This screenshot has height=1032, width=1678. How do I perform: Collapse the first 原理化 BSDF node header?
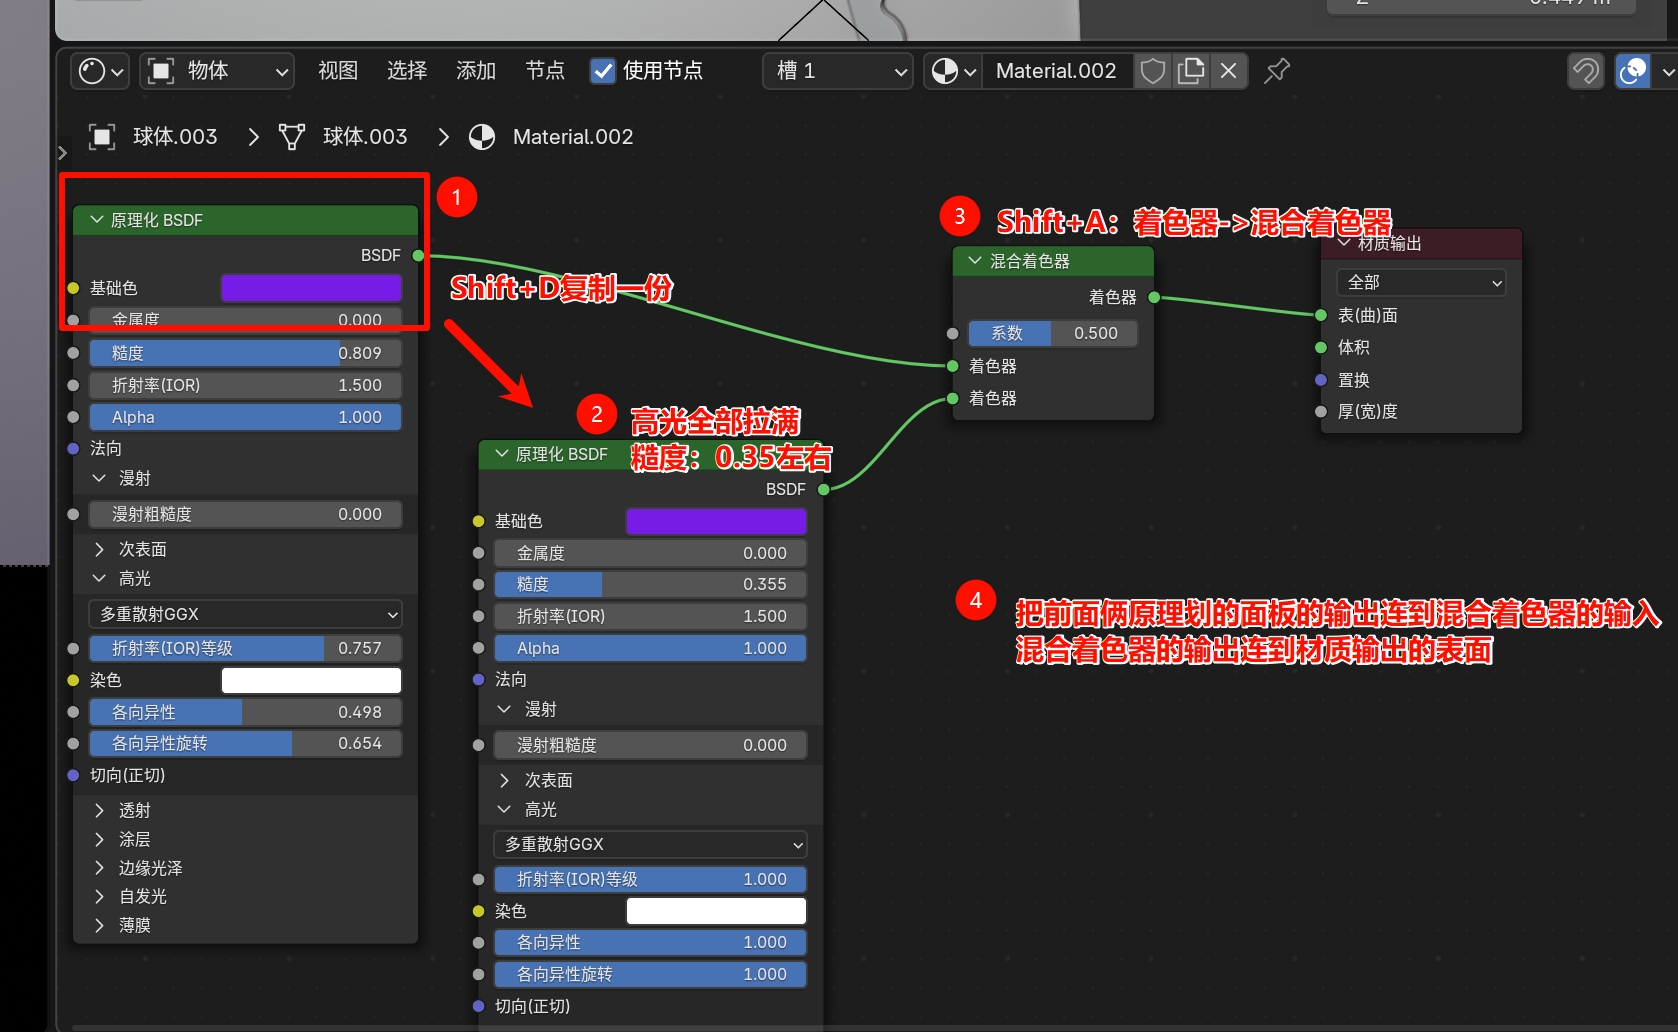pos(97,220)
